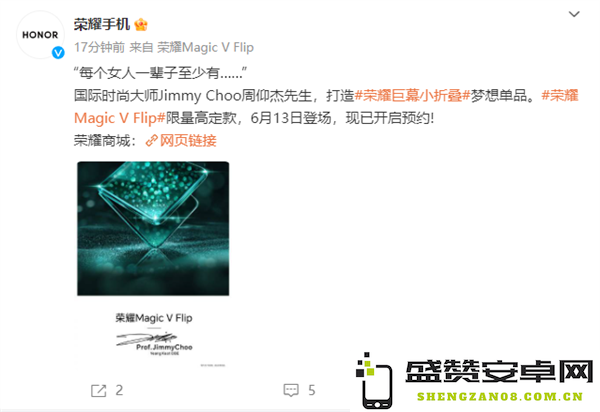Click the repost count 2
The height and width of the screenshot is (412, 600).
tap(119, 391)
